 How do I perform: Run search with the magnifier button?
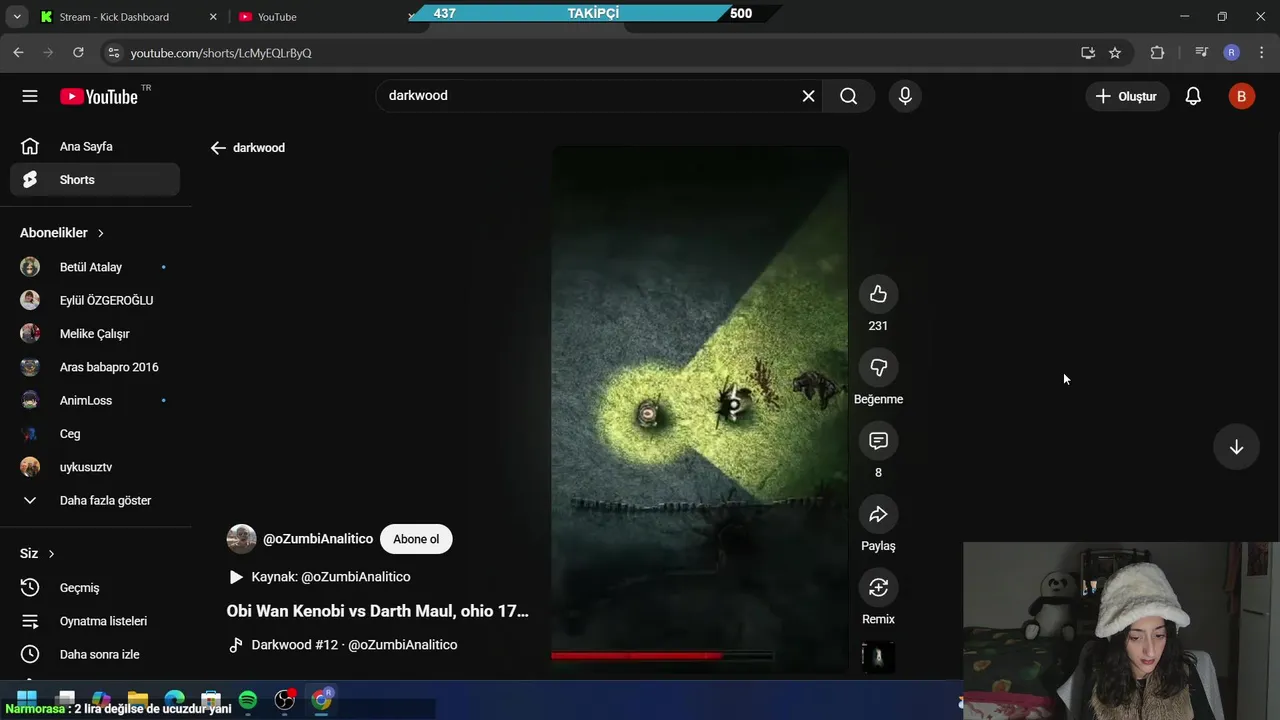(848, 96)
